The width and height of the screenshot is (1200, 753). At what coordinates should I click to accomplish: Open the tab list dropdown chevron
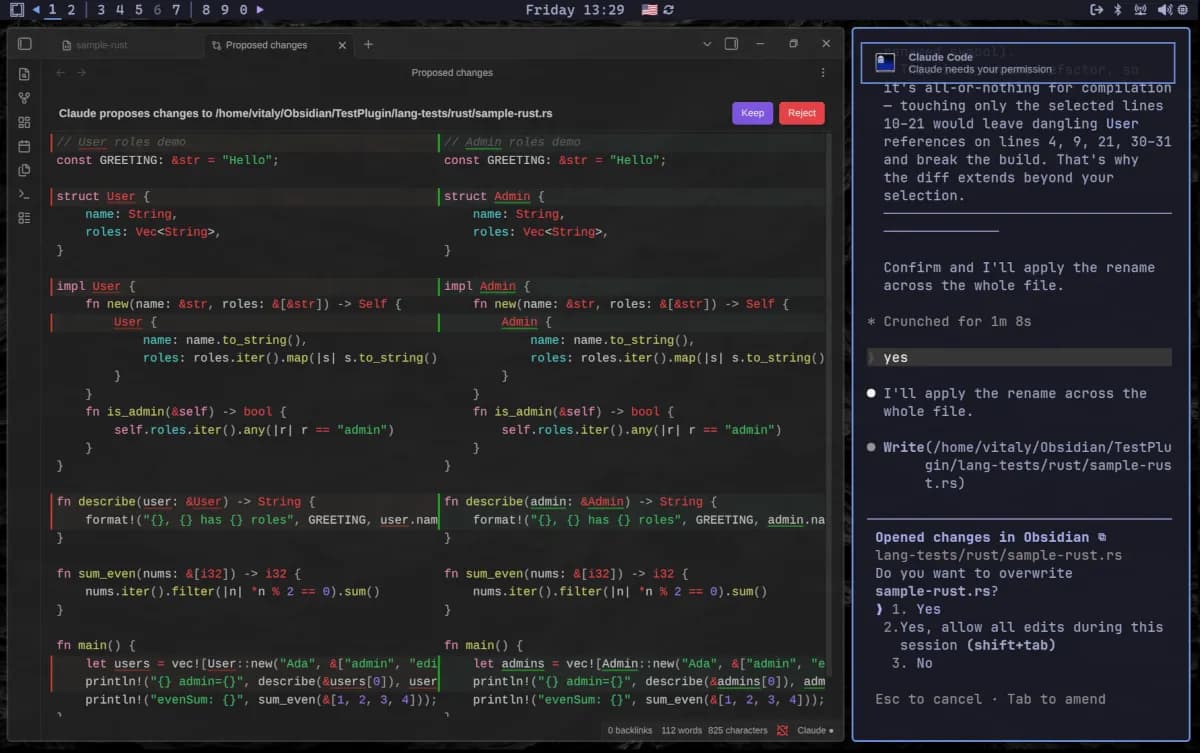(707, 44)
